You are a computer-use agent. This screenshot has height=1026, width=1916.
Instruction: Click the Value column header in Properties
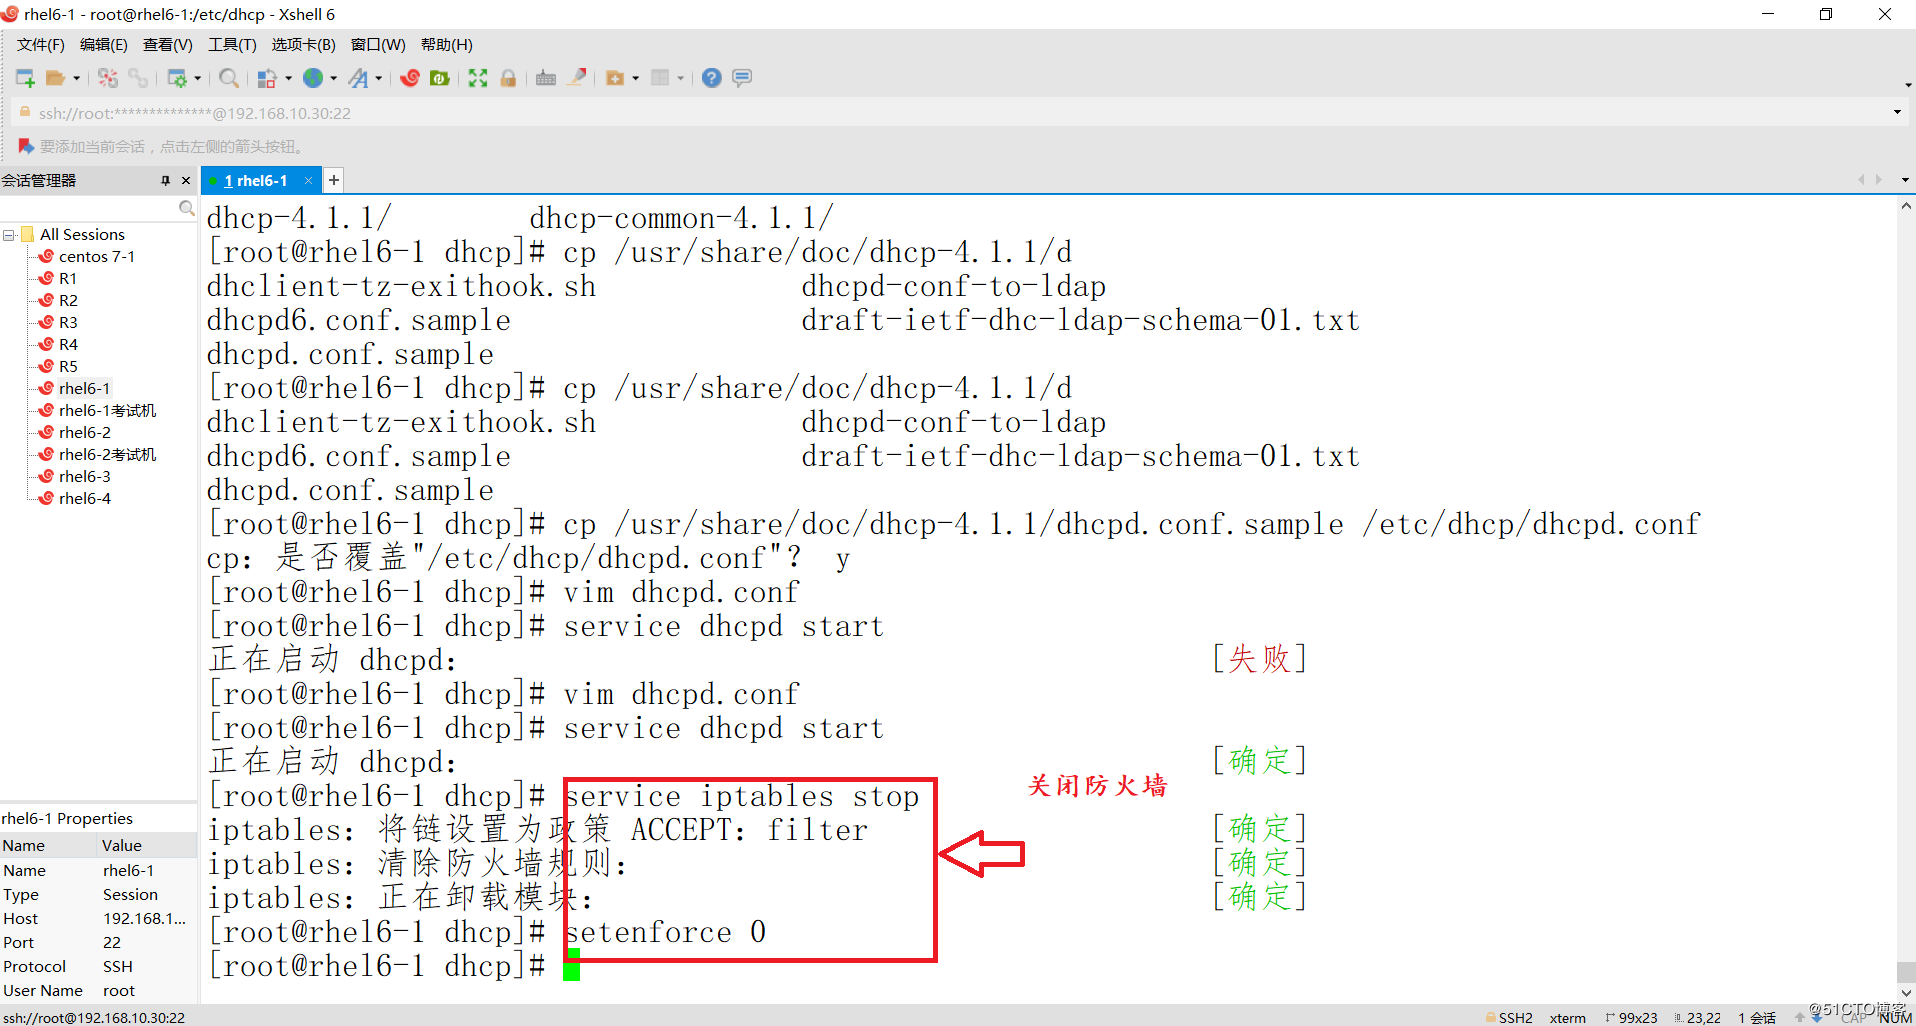pos(148,845)
